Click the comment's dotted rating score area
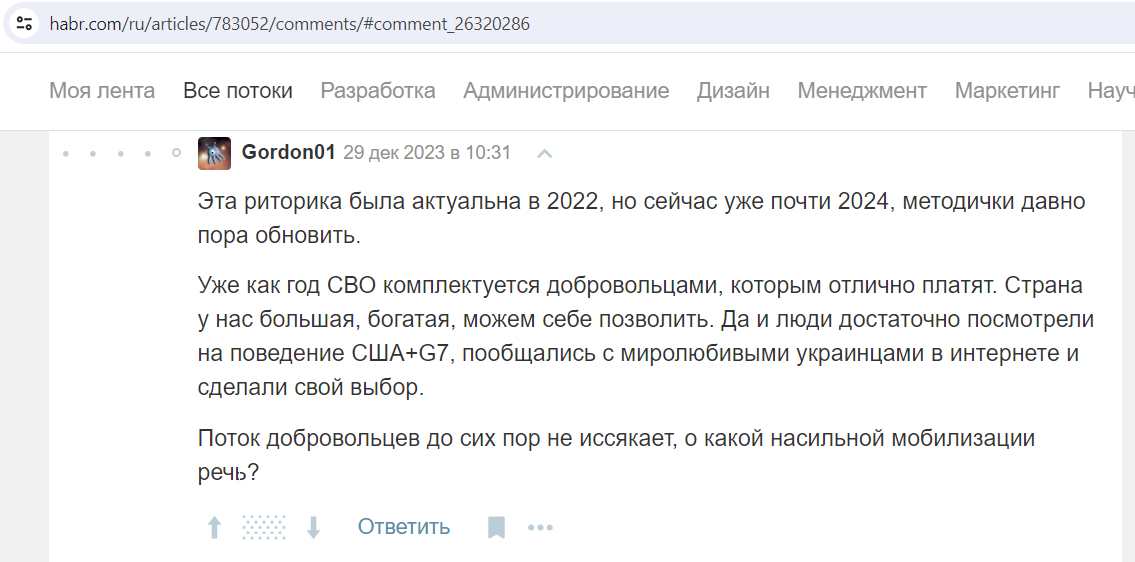Image resolution: width=1135 pixels, height=562 pixels. click(263, 527)
